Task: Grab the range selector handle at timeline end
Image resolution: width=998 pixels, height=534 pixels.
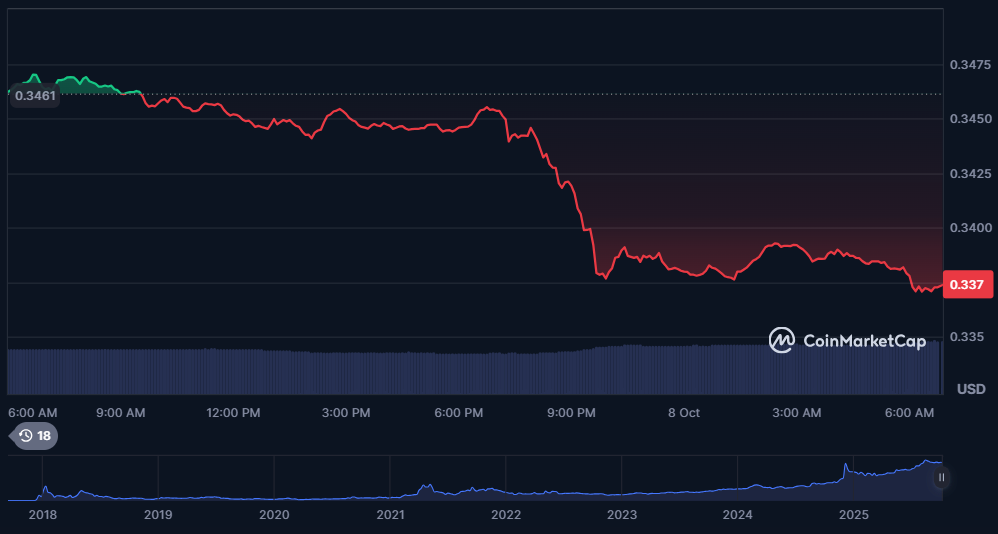Action: pyautogui.click(x=941, y=478)
